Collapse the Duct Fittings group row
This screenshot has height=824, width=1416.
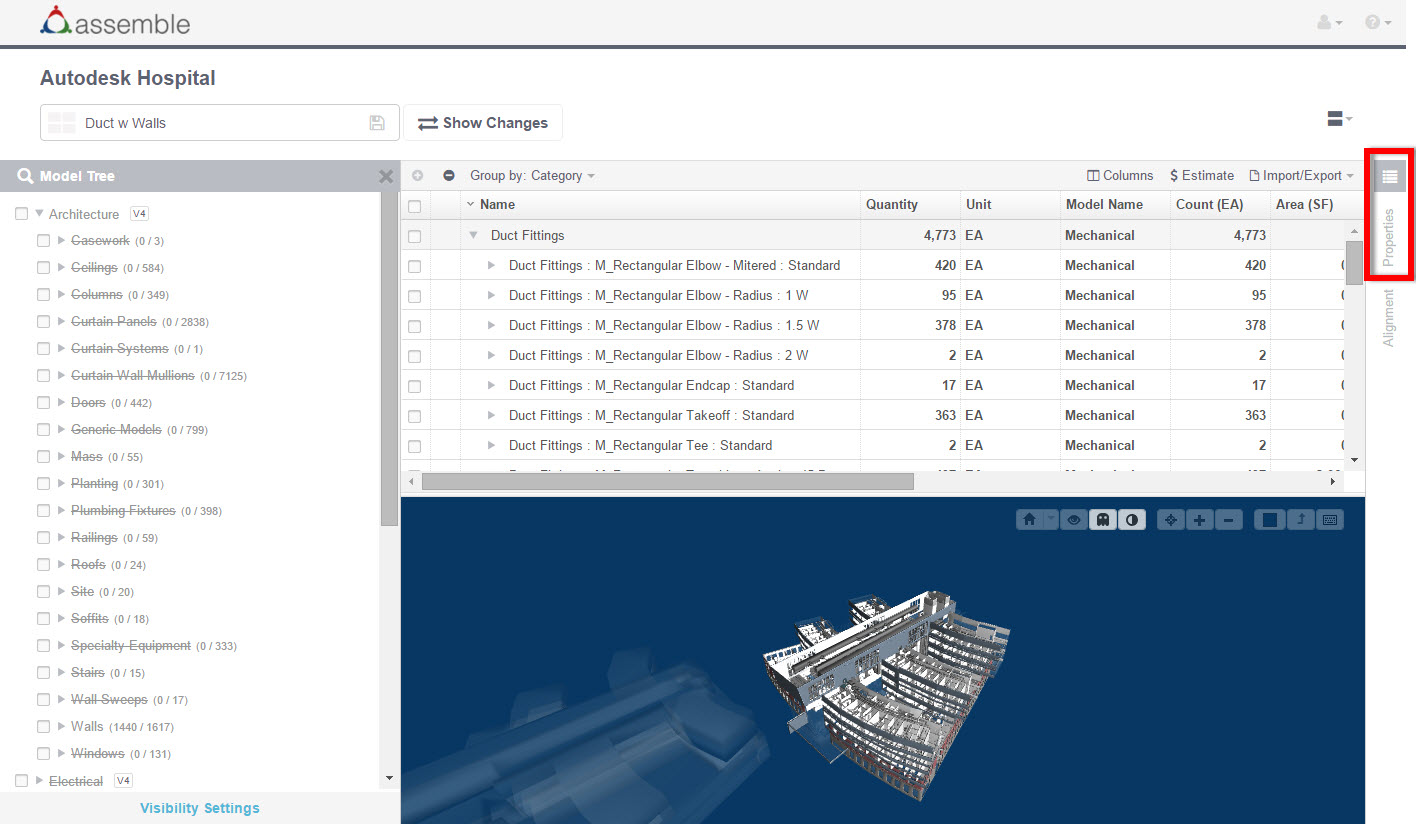[473, 236]
